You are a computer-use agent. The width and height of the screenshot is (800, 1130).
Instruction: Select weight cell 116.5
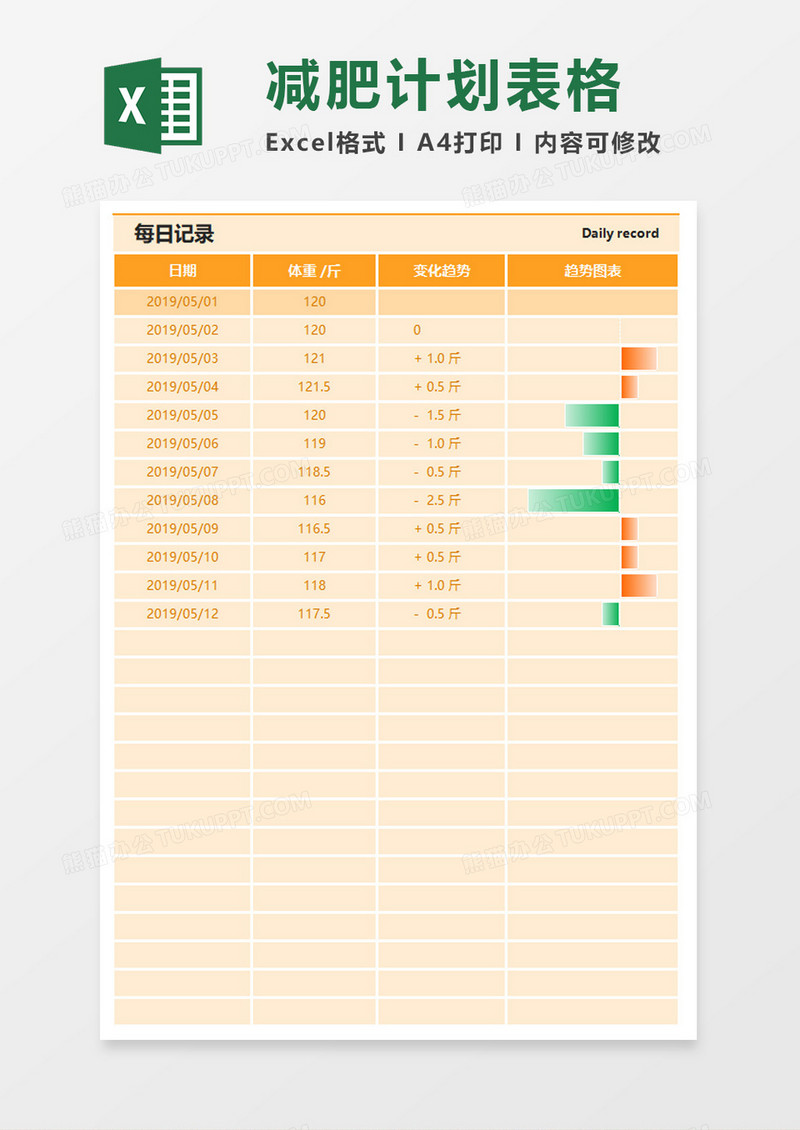point(314,529)
